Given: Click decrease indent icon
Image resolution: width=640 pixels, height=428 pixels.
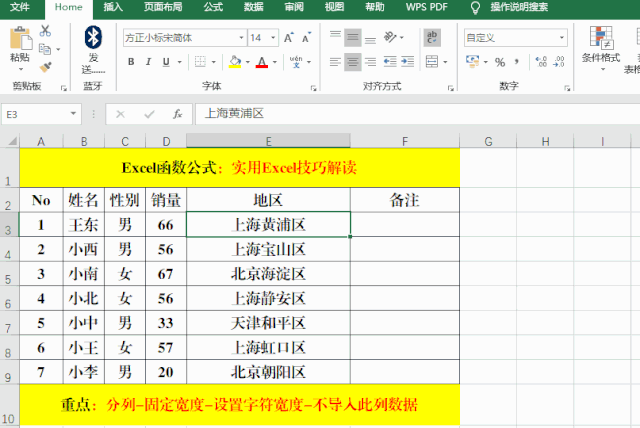Looking at the screenshot, I should [x=390, y=62].
